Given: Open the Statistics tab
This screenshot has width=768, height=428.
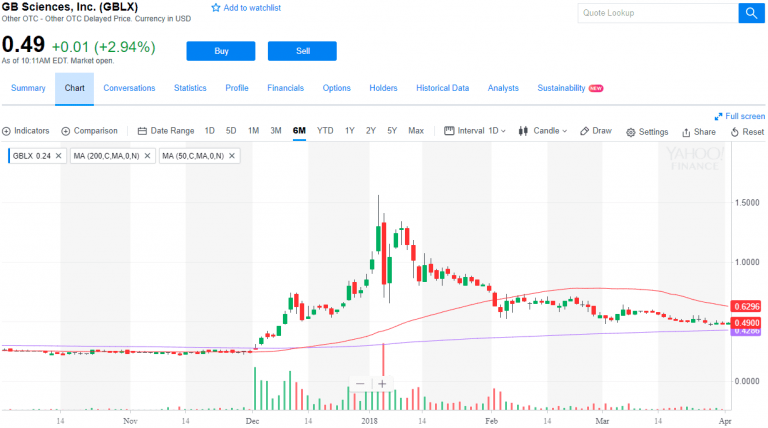Looking at the screenshot, I should click(190, 88).
